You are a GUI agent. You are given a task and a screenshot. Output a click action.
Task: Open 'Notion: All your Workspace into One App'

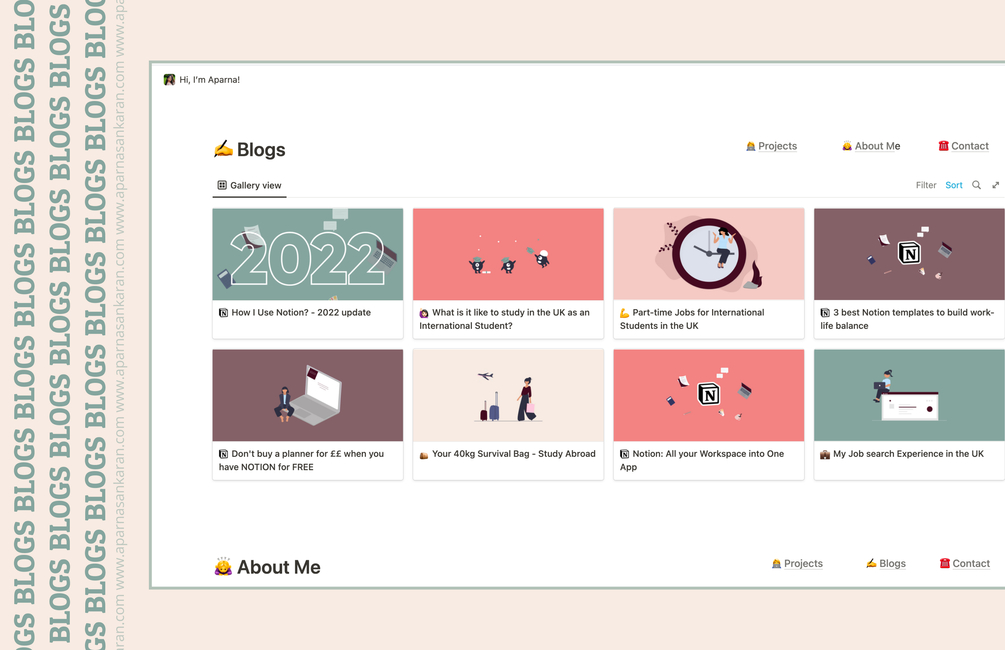709,414
